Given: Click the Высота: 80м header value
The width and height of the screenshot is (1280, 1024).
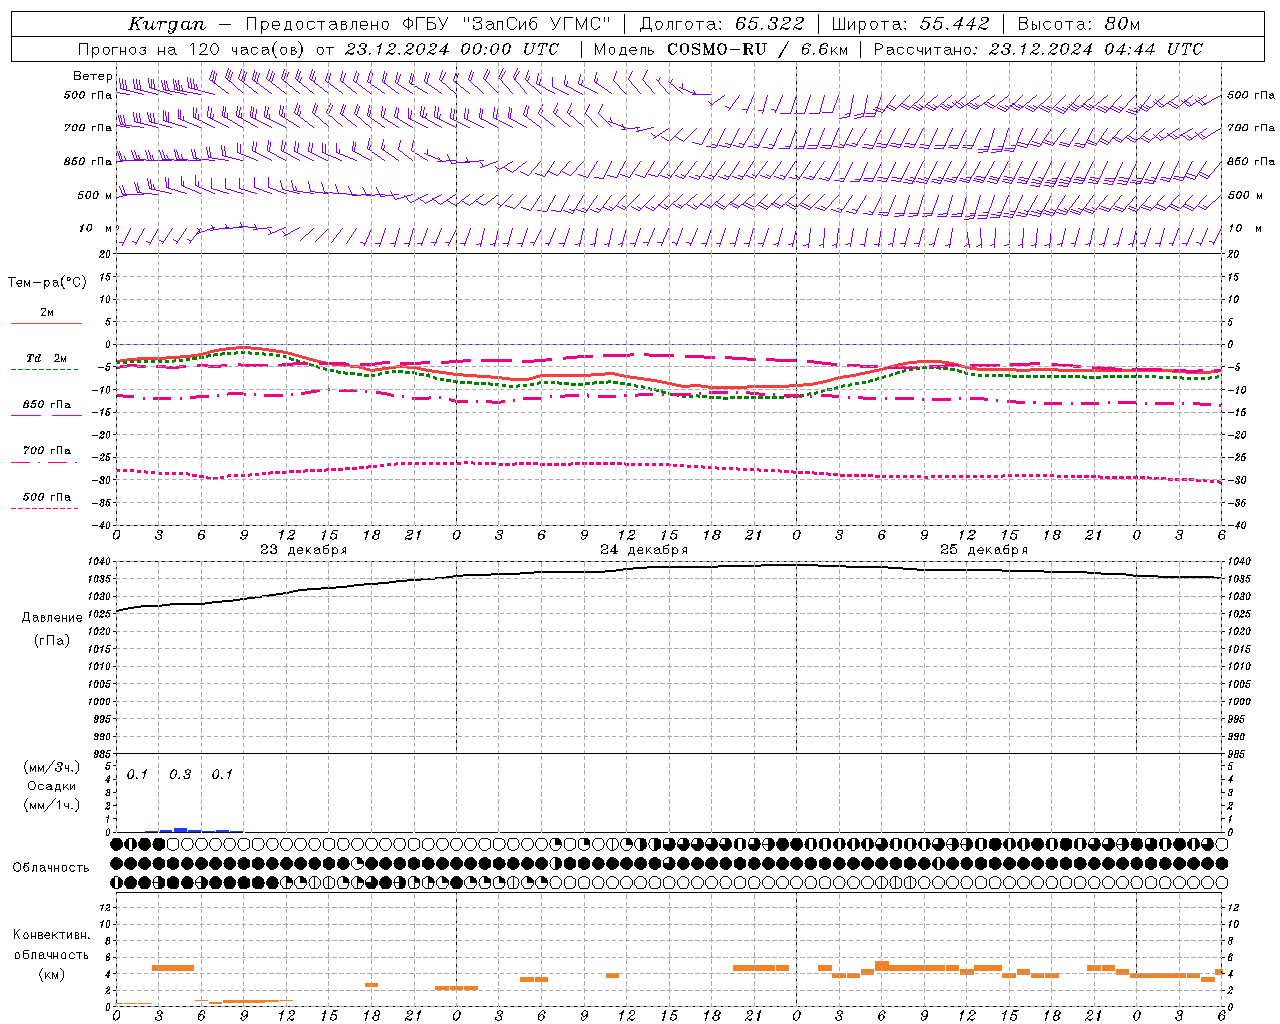Looking at the screenshot, I should (x=1078, y=24).
